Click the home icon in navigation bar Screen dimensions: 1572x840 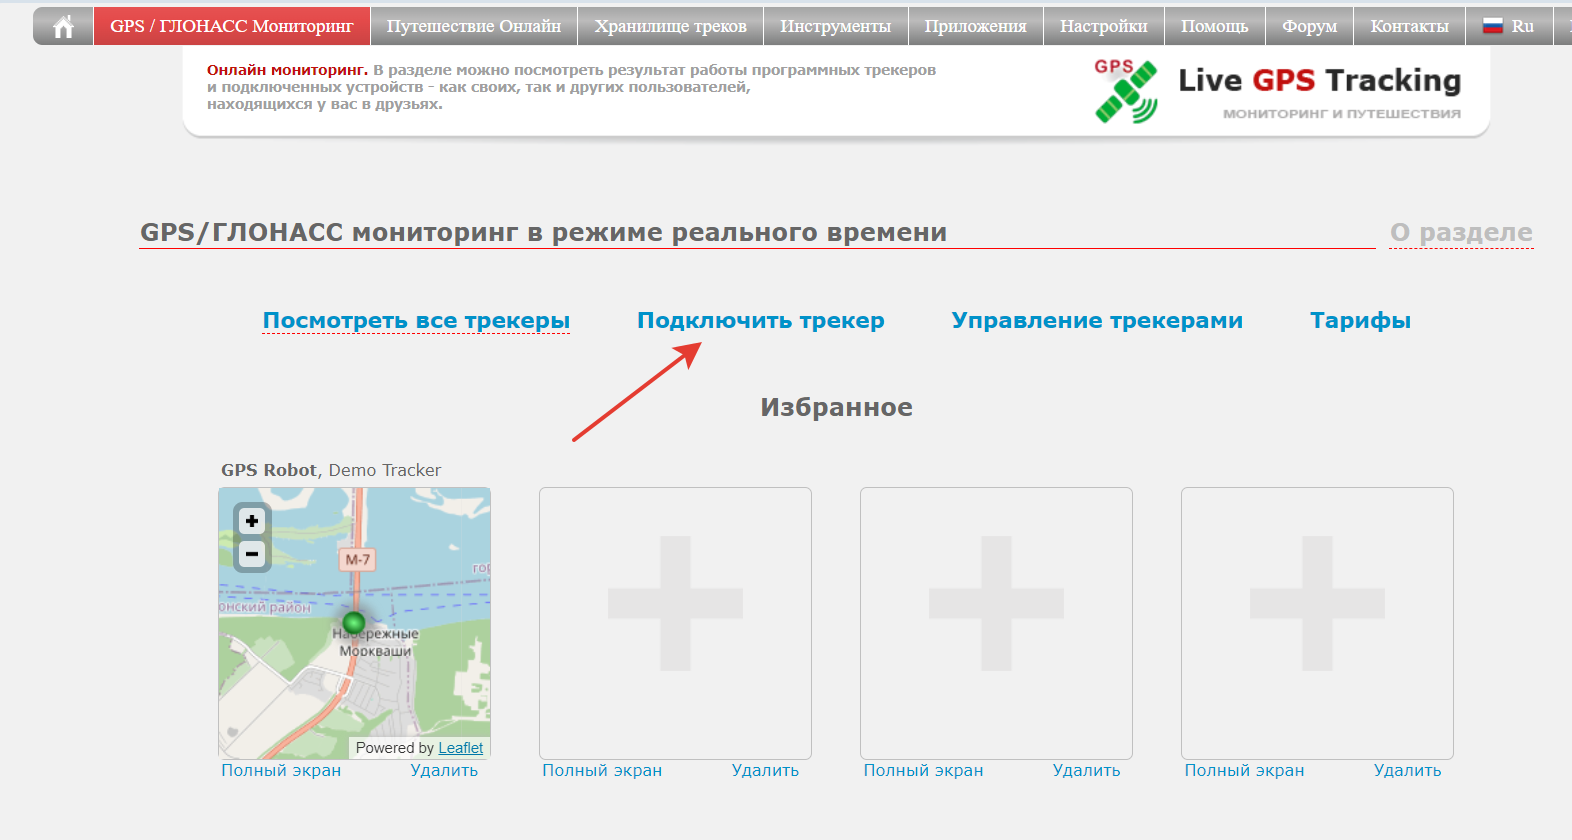63,27
